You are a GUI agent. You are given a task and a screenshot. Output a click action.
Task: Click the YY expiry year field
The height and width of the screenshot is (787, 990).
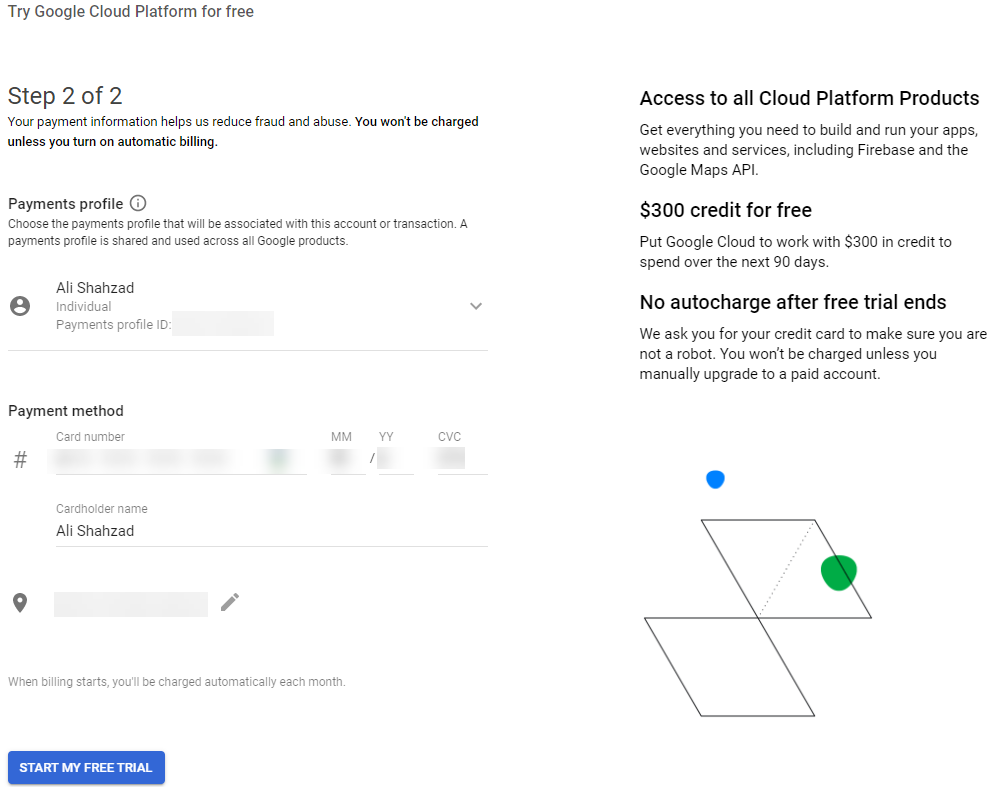[396, 460]
